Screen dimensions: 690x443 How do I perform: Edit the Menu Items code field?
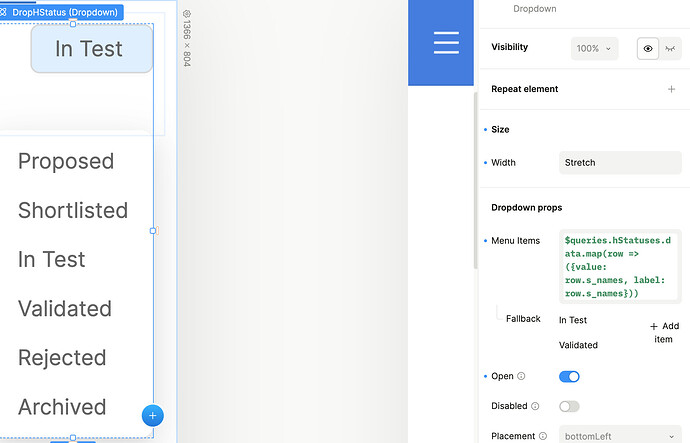tap(620, 267)
